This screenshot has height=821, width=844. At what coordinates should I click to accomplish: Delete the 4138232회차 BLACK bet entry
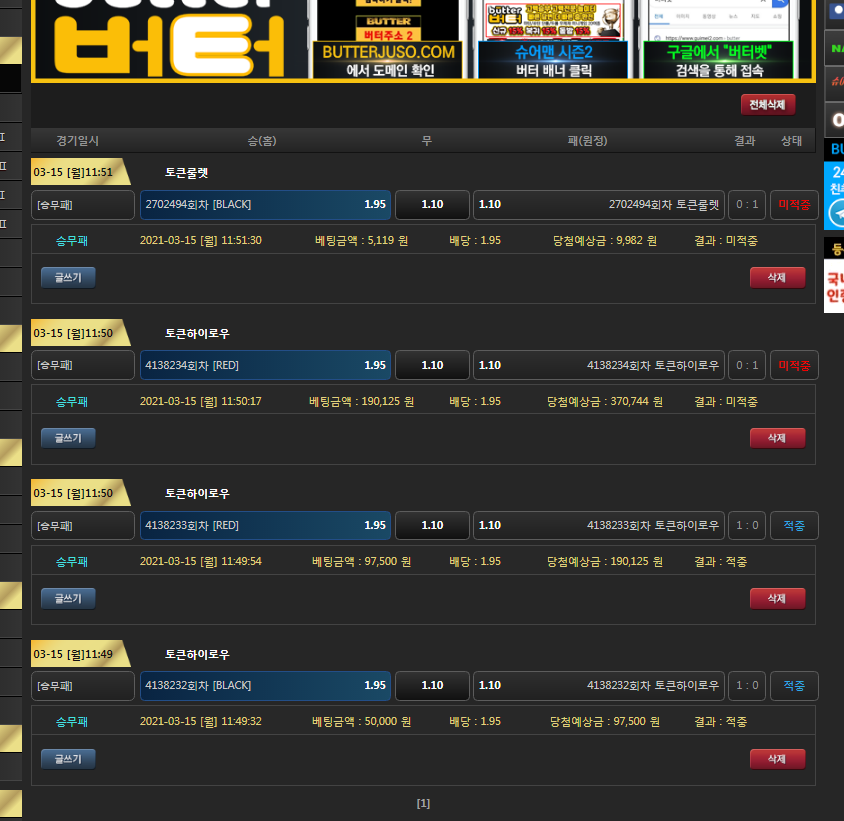[x=776, y=759]
